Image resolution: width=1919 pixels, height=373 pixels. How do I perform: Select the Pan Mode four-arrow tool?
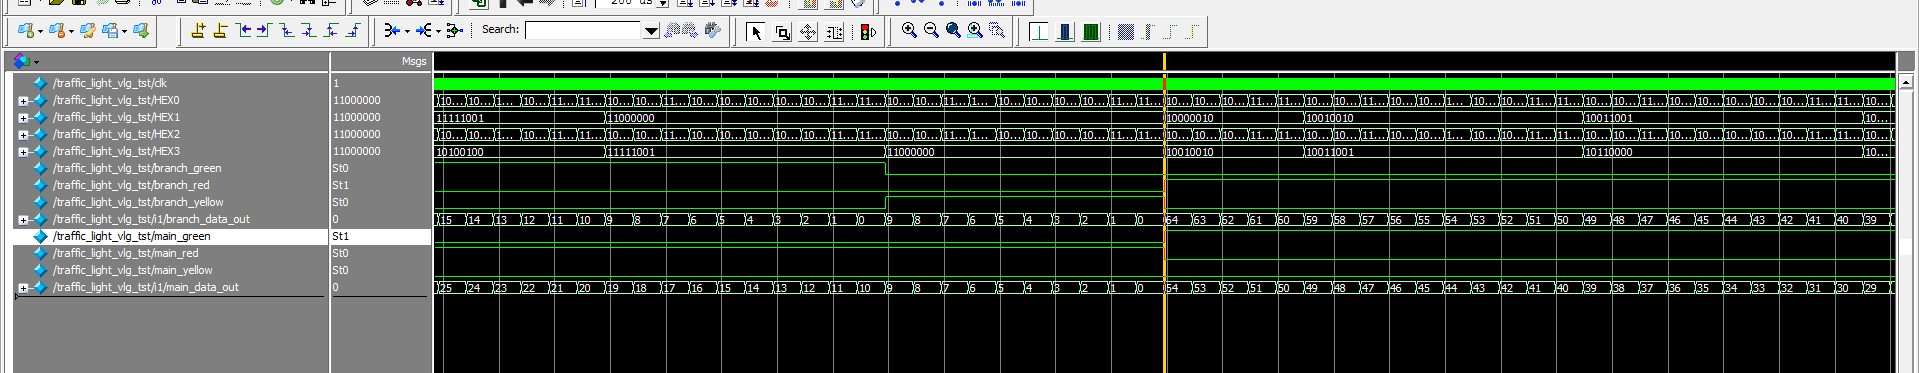pos(808,32)
